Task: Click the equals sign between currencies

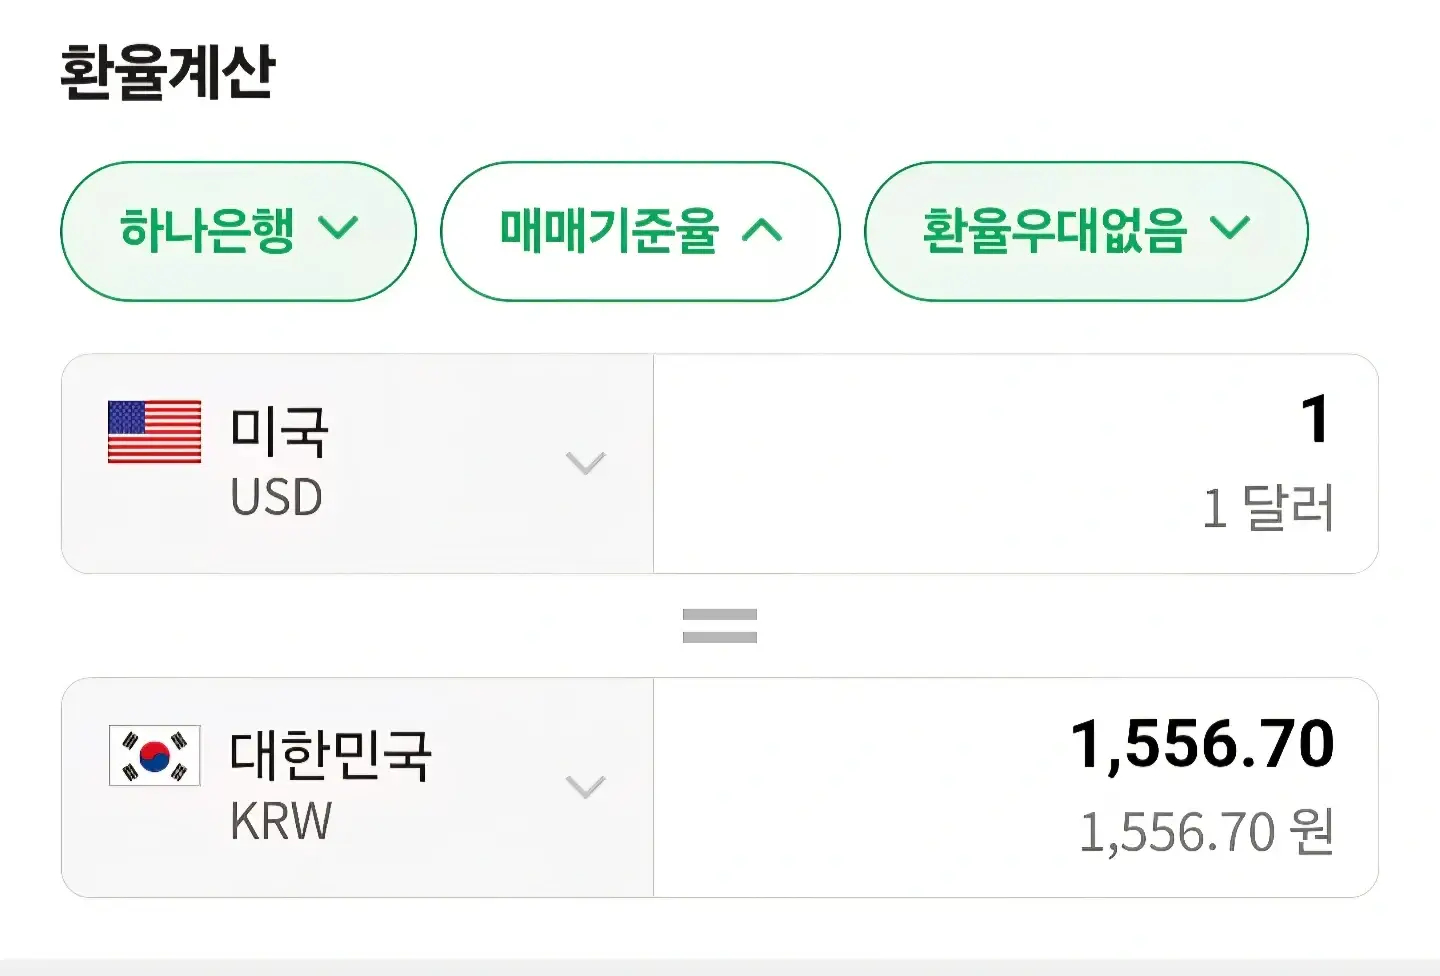Action: (720, 626)
